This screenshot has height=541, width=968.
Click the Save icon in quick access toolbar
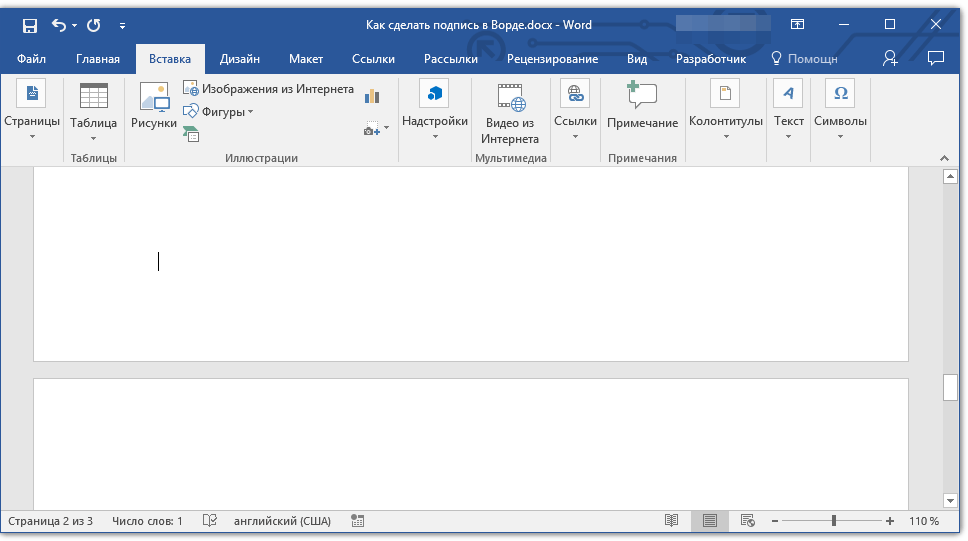click(x=30, y=25)
